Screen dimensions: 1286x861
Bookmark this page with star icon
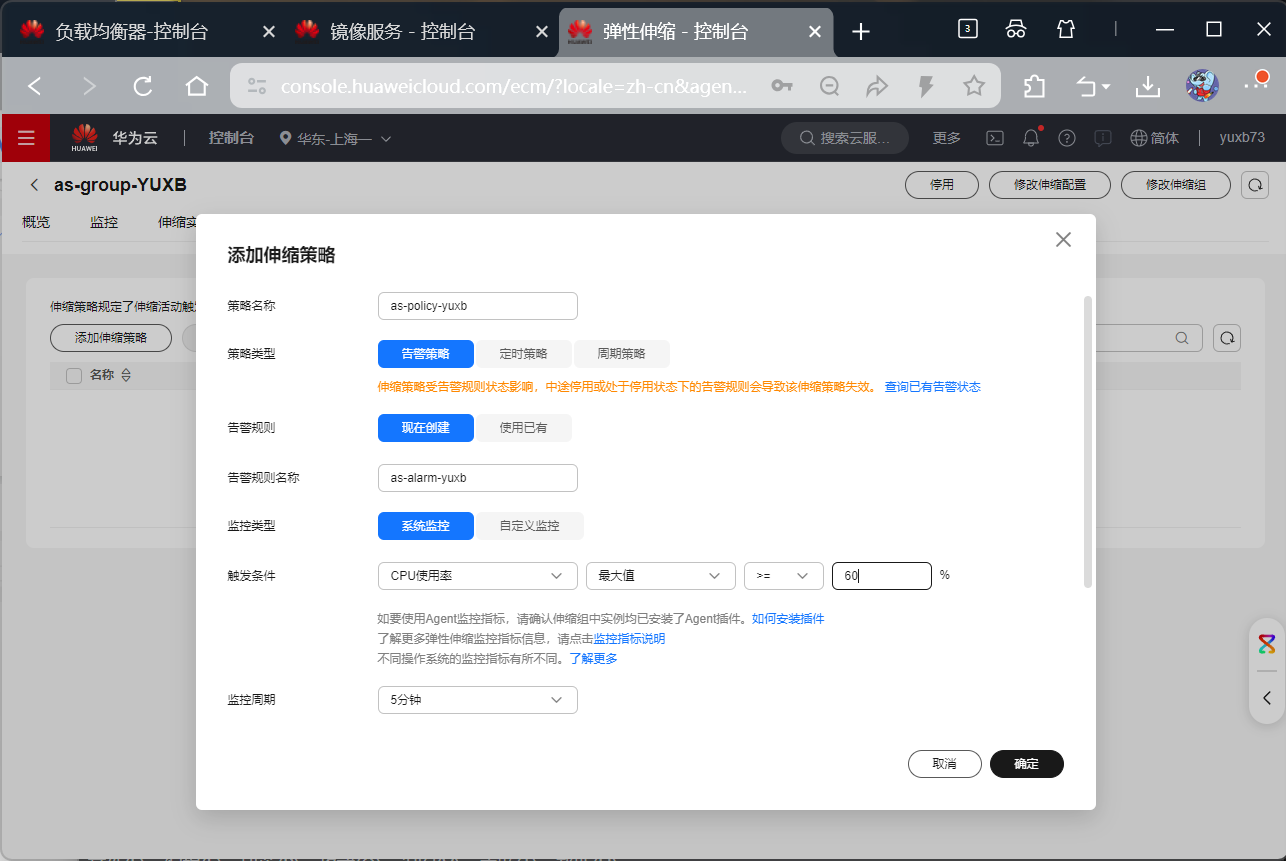click(974, 87)
